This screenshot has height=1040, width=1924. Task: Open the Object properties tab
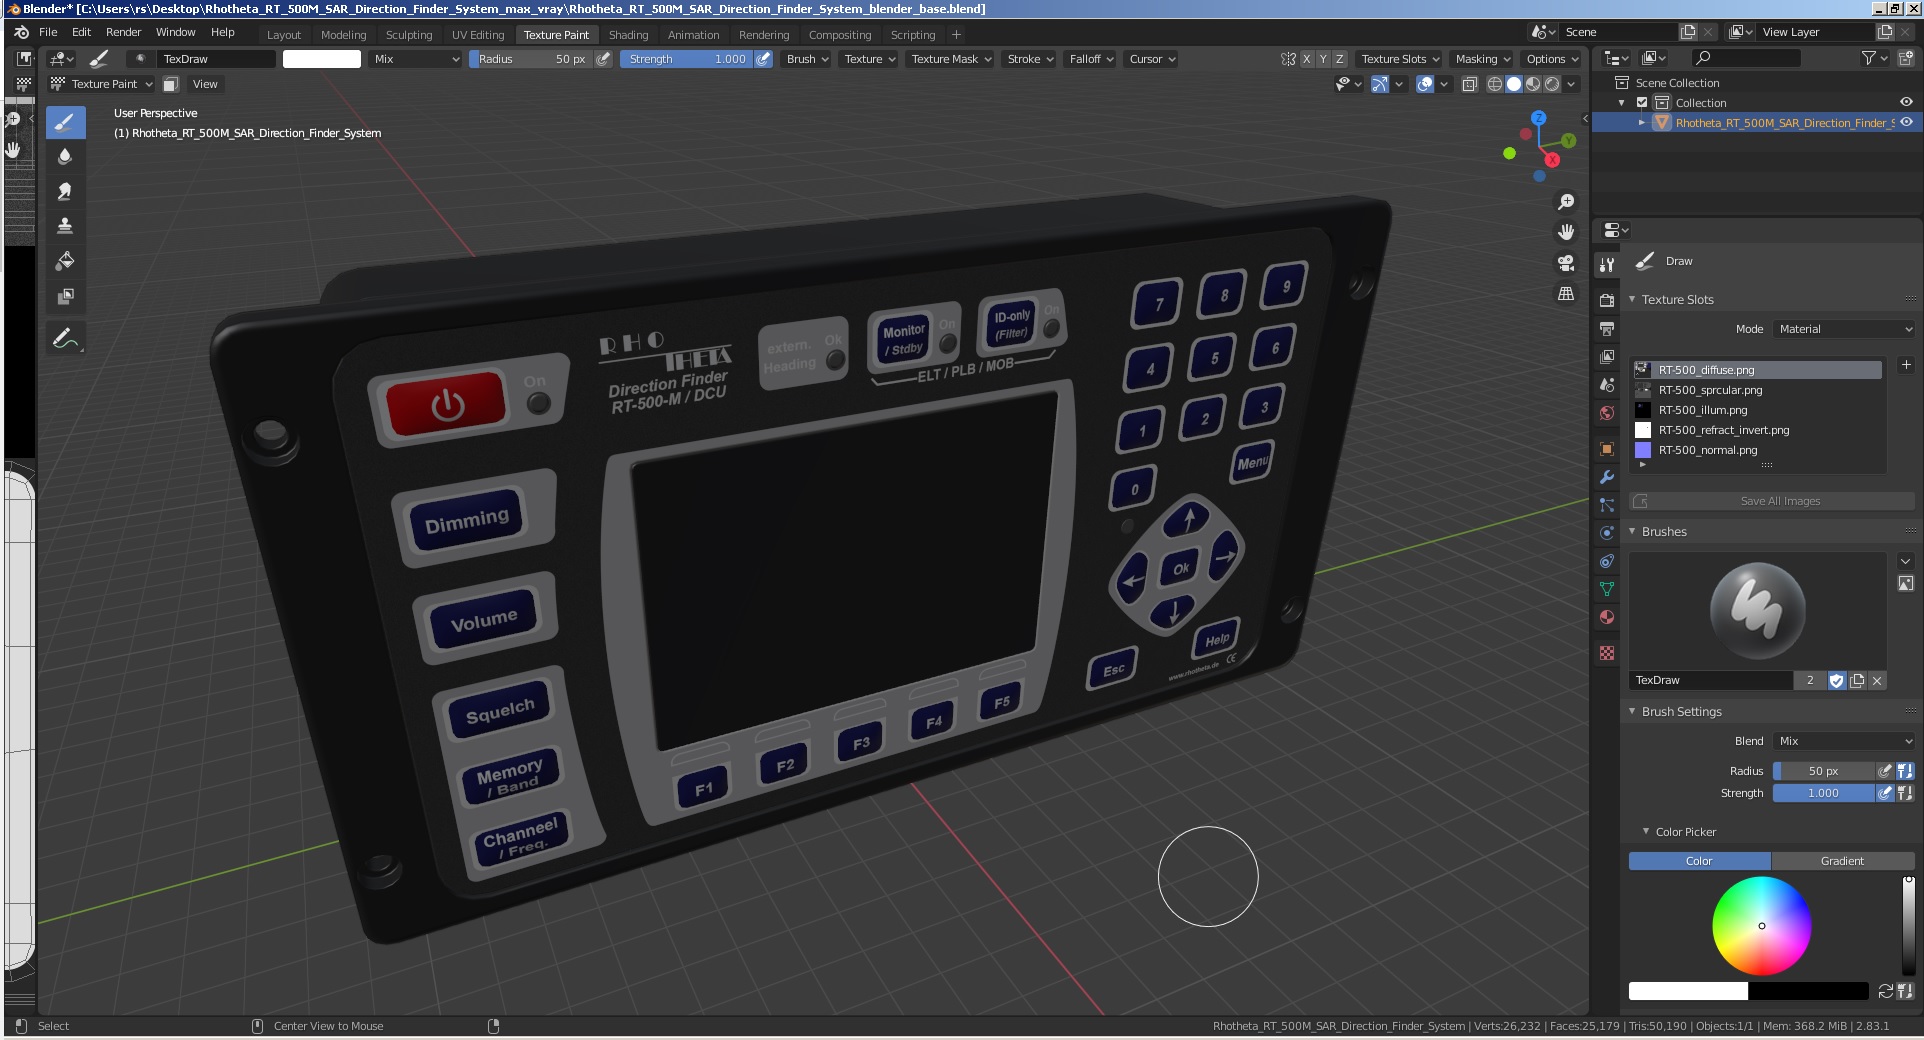point(1607,449)
